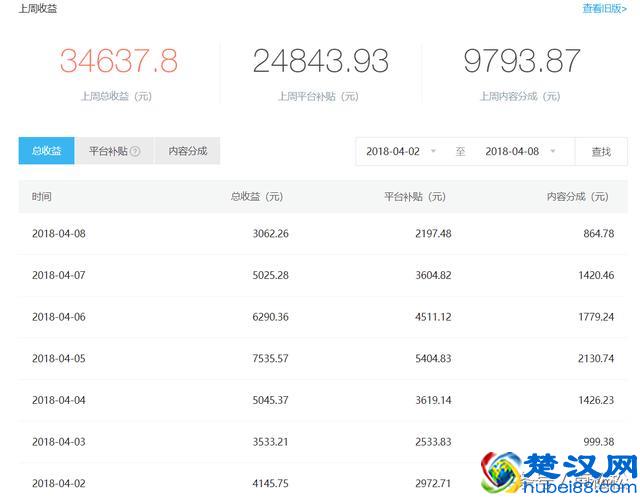The image size is (640, 497).
Task: Click the 上周收益 page heading
Action: point(38,8)
